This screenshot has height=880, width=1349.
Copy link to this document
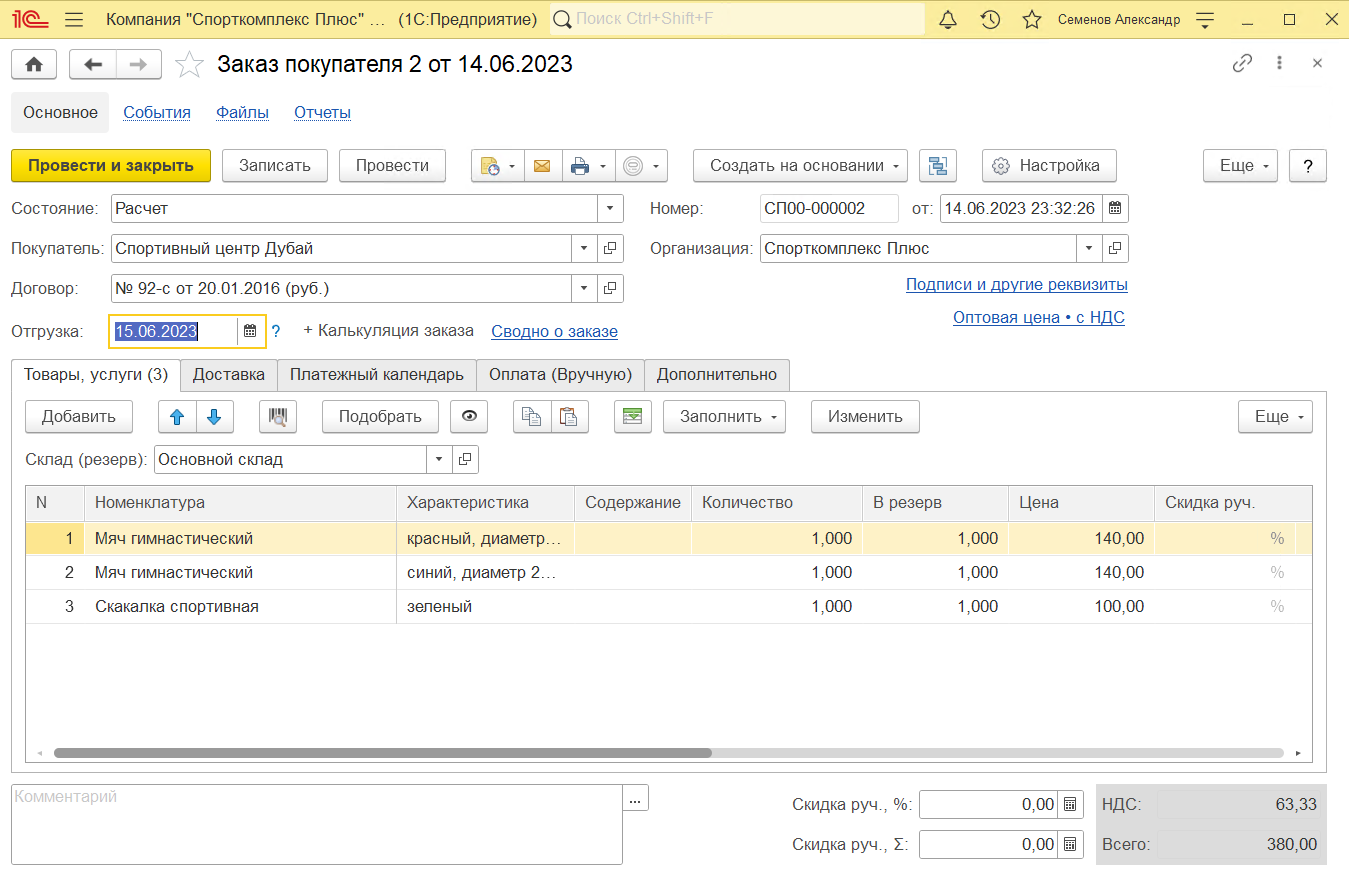tap(1242, 63)
